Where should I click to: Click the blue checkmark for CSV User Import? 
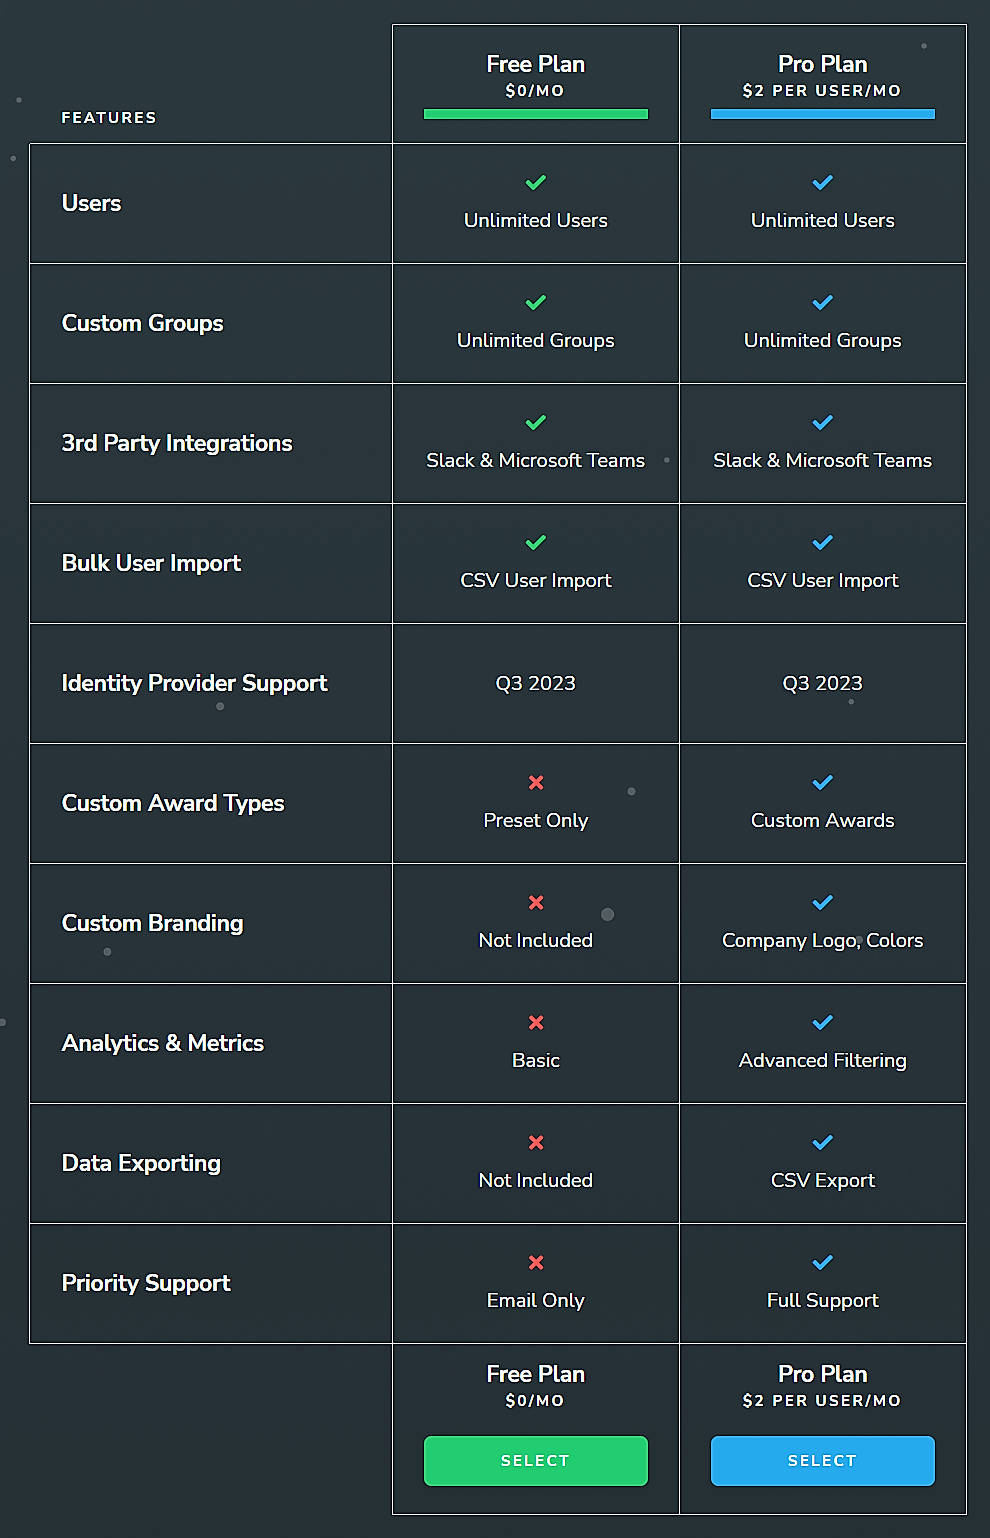tap(822, 543)
